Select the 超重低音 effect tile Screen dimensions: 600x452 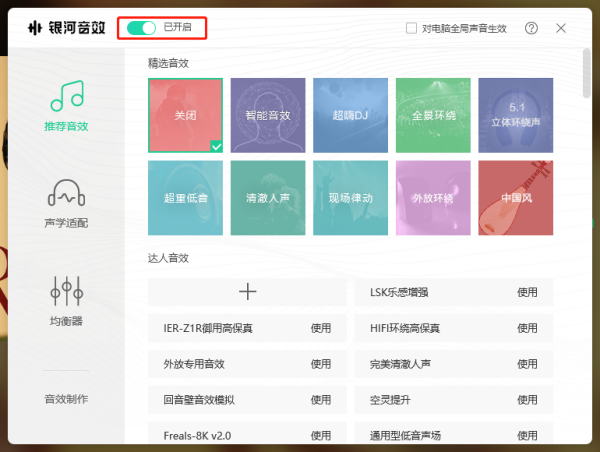click(x=185, y=198)
